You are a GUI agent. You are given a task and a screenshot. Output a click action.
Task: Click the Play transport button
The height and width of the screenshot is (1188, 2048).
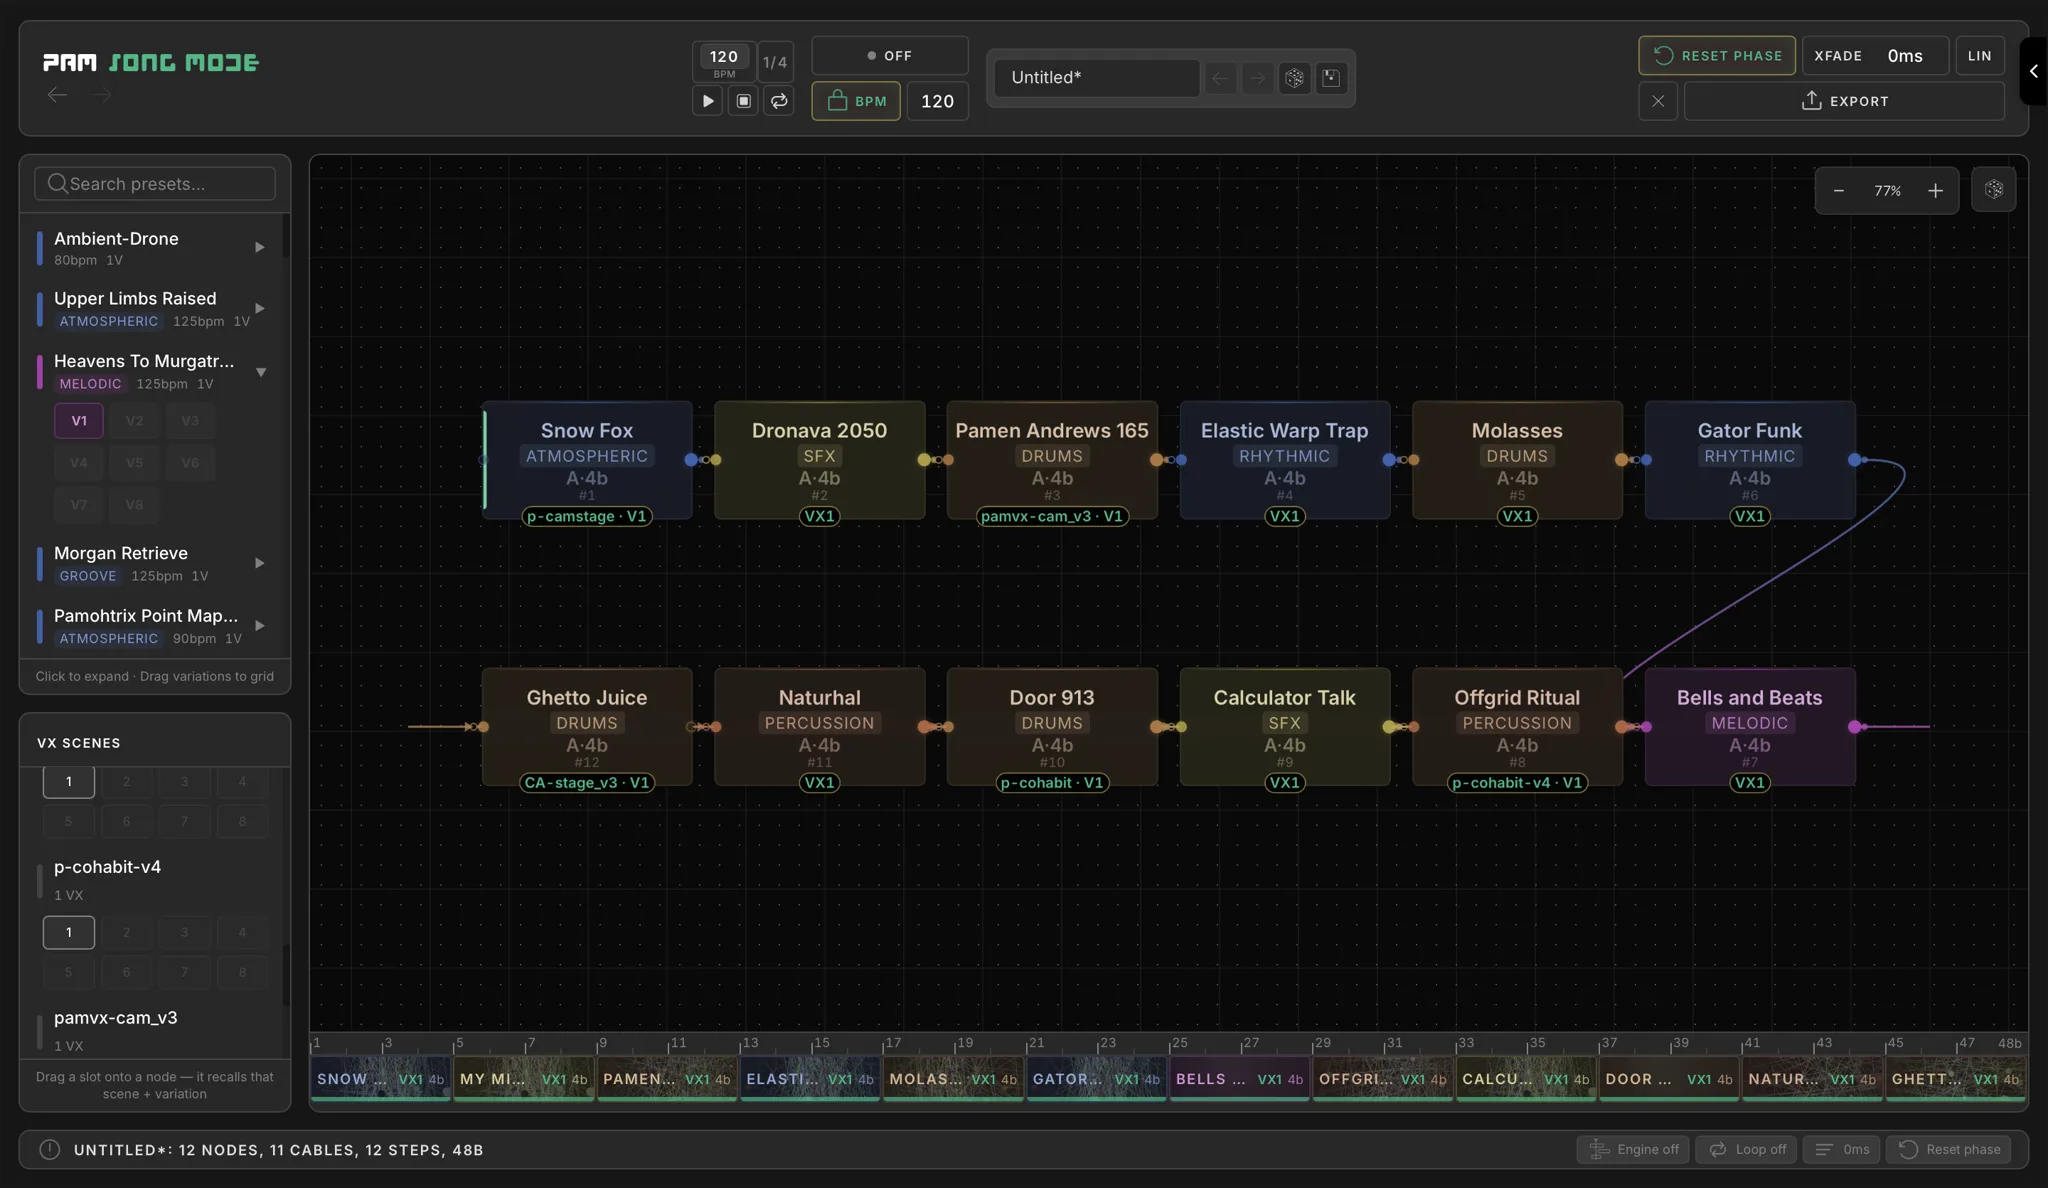707,101
